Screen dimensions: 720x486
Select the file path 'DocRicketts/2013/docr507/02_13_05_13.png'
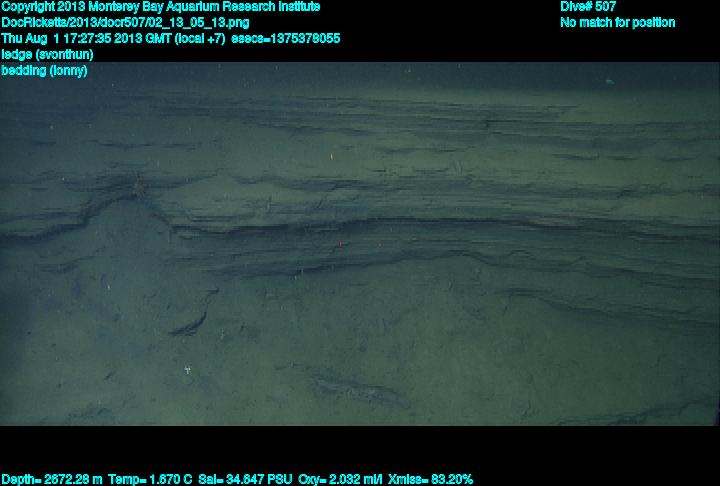click(x=125, y=23)
